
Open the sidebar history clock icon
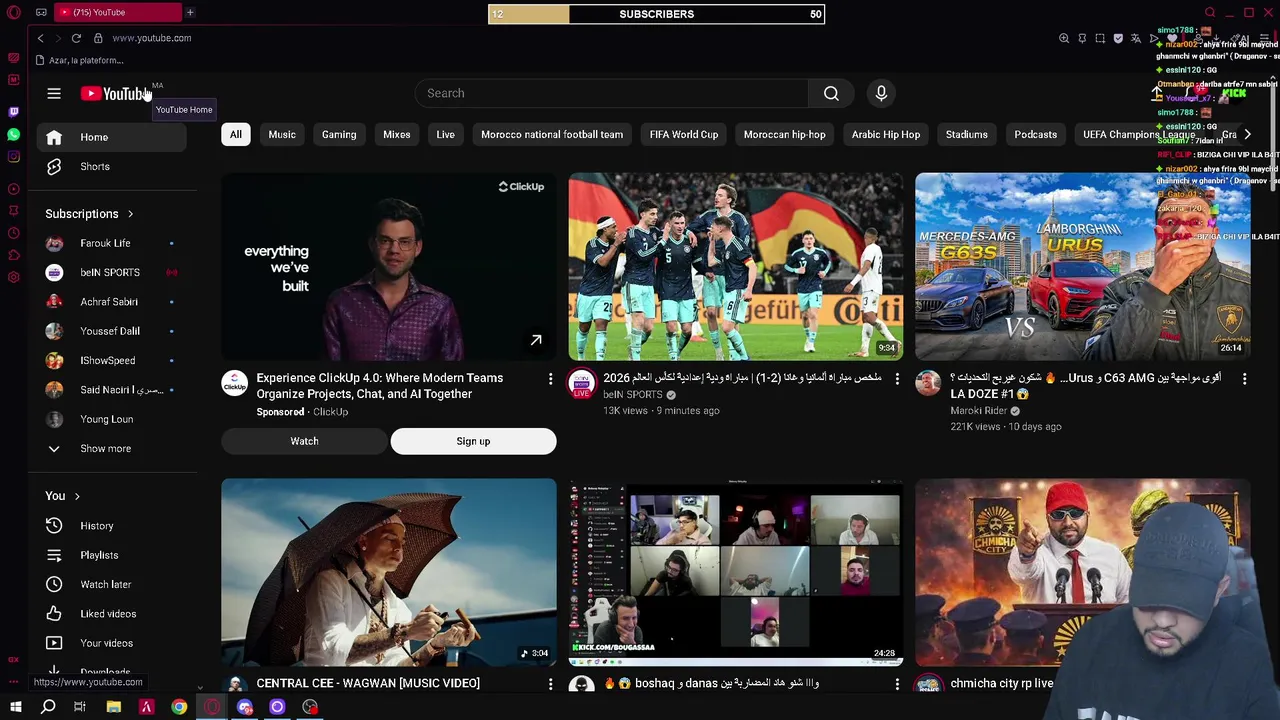click(13, 233)
